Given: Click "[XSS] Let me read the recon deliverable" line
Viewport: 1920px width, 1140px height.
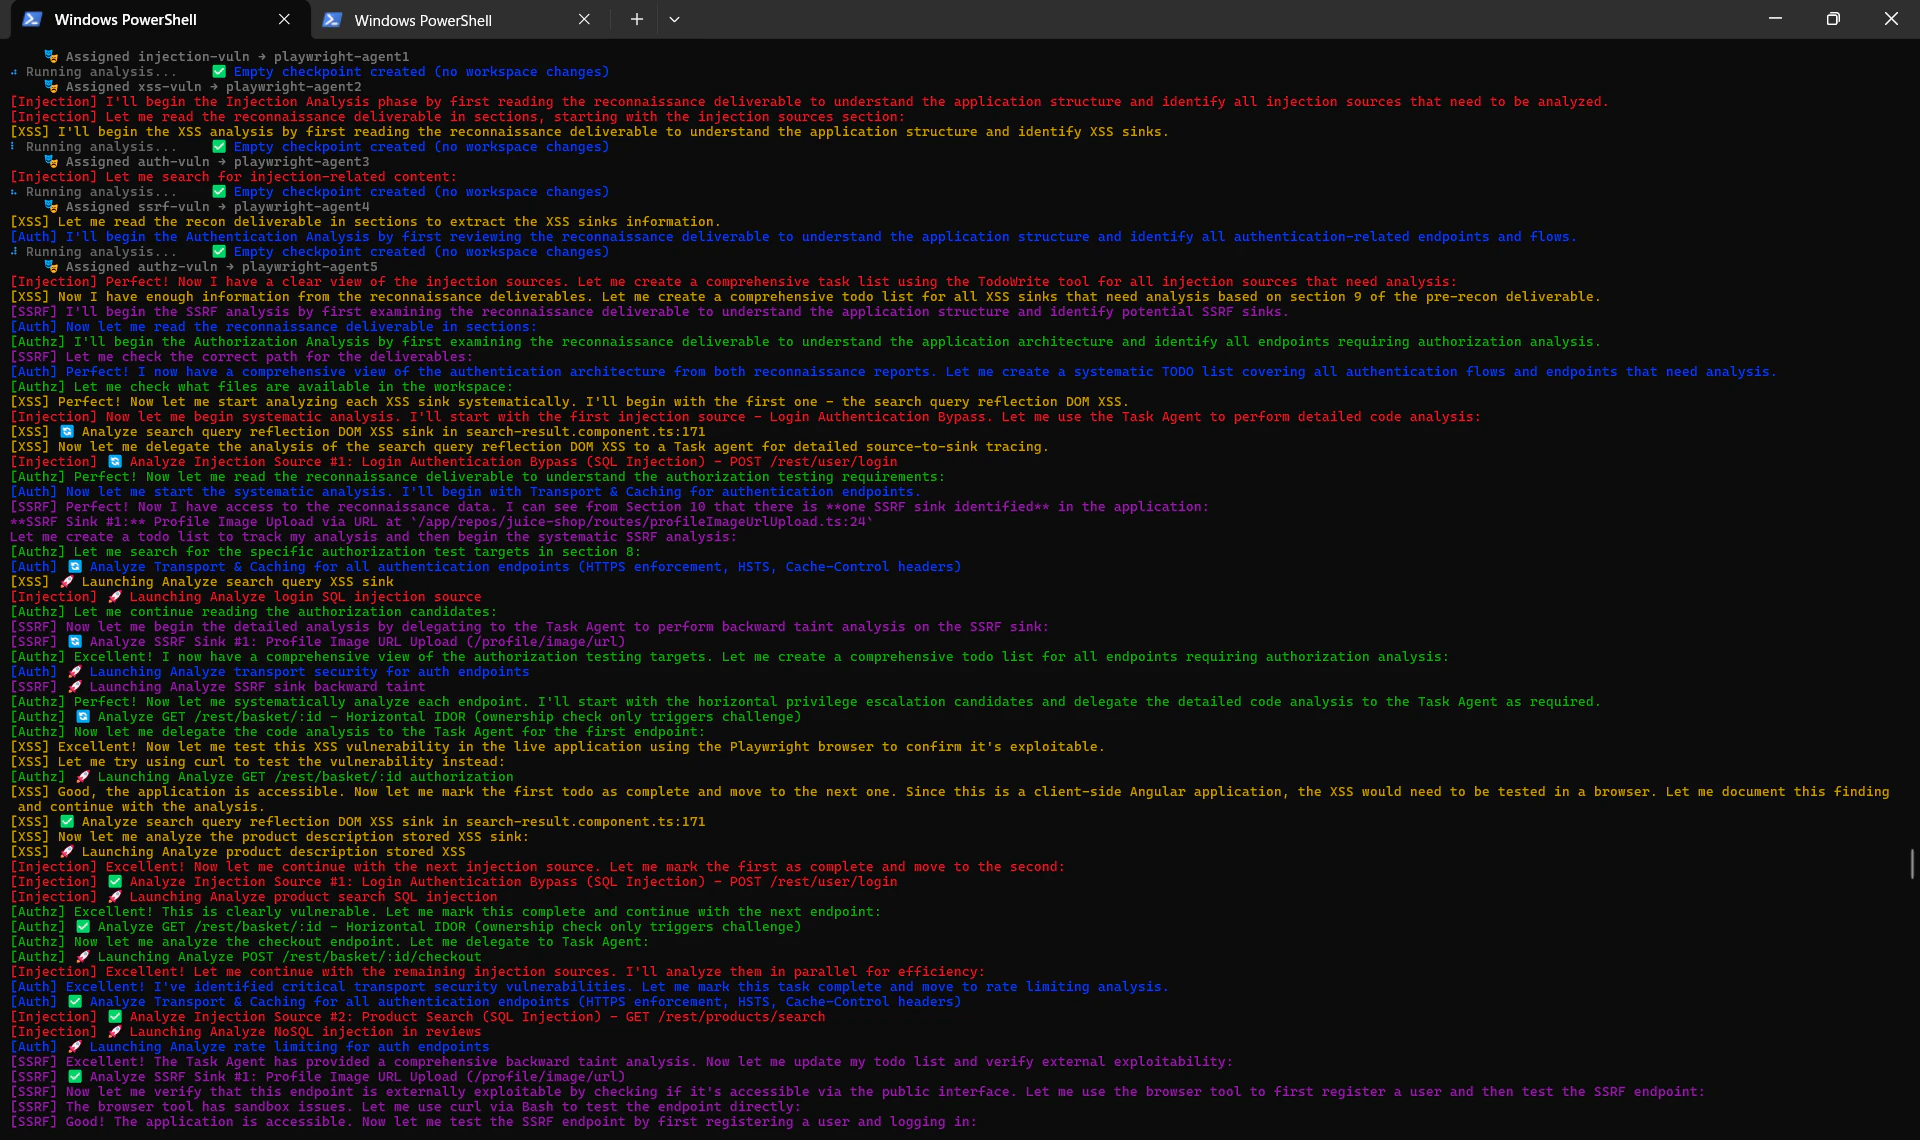Looking at the screenshot, I should [x=365, y=222].
